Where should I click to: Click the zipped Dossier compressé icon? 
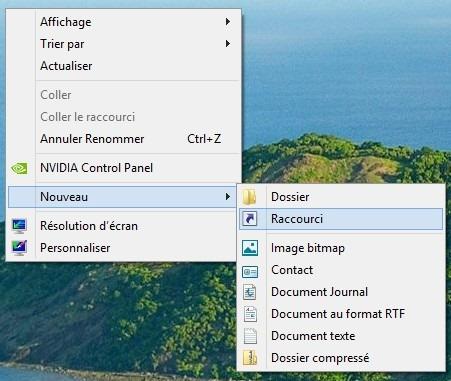click(x=250, y=358)
